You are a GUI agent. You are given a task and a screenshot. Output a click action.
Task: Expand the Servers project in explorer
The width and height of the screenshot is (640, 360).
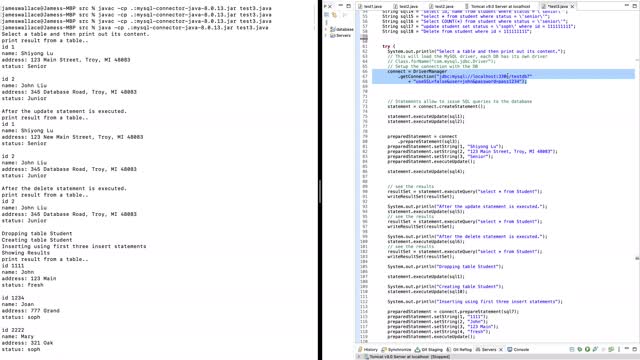coord(326,36)
